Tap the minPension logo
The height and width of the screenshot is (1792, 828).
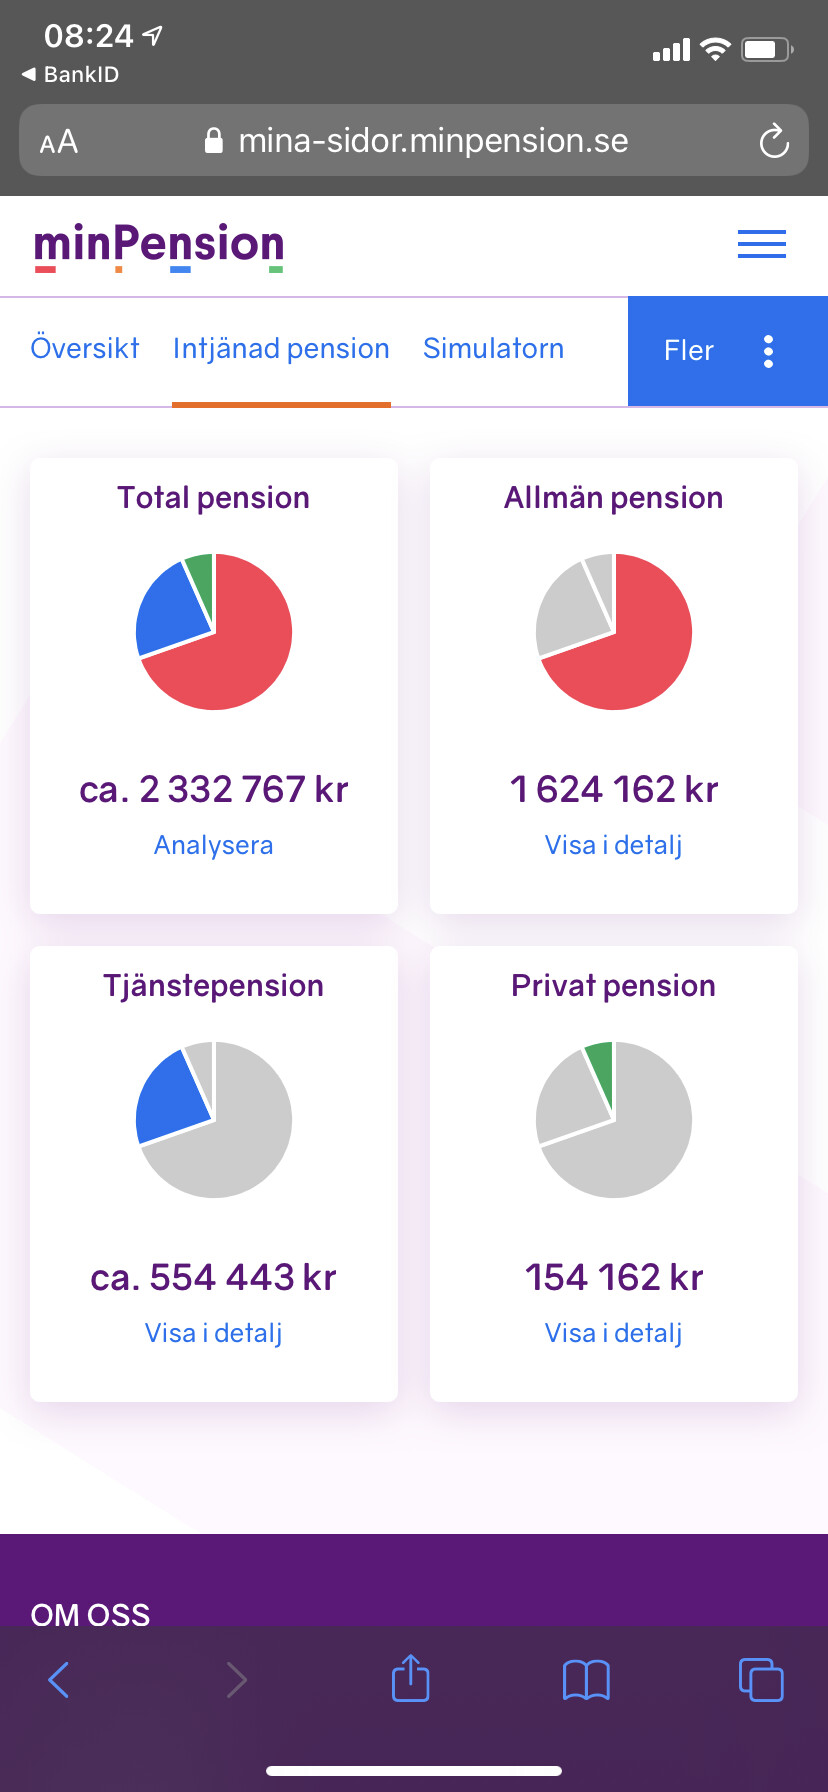point(159,246)
